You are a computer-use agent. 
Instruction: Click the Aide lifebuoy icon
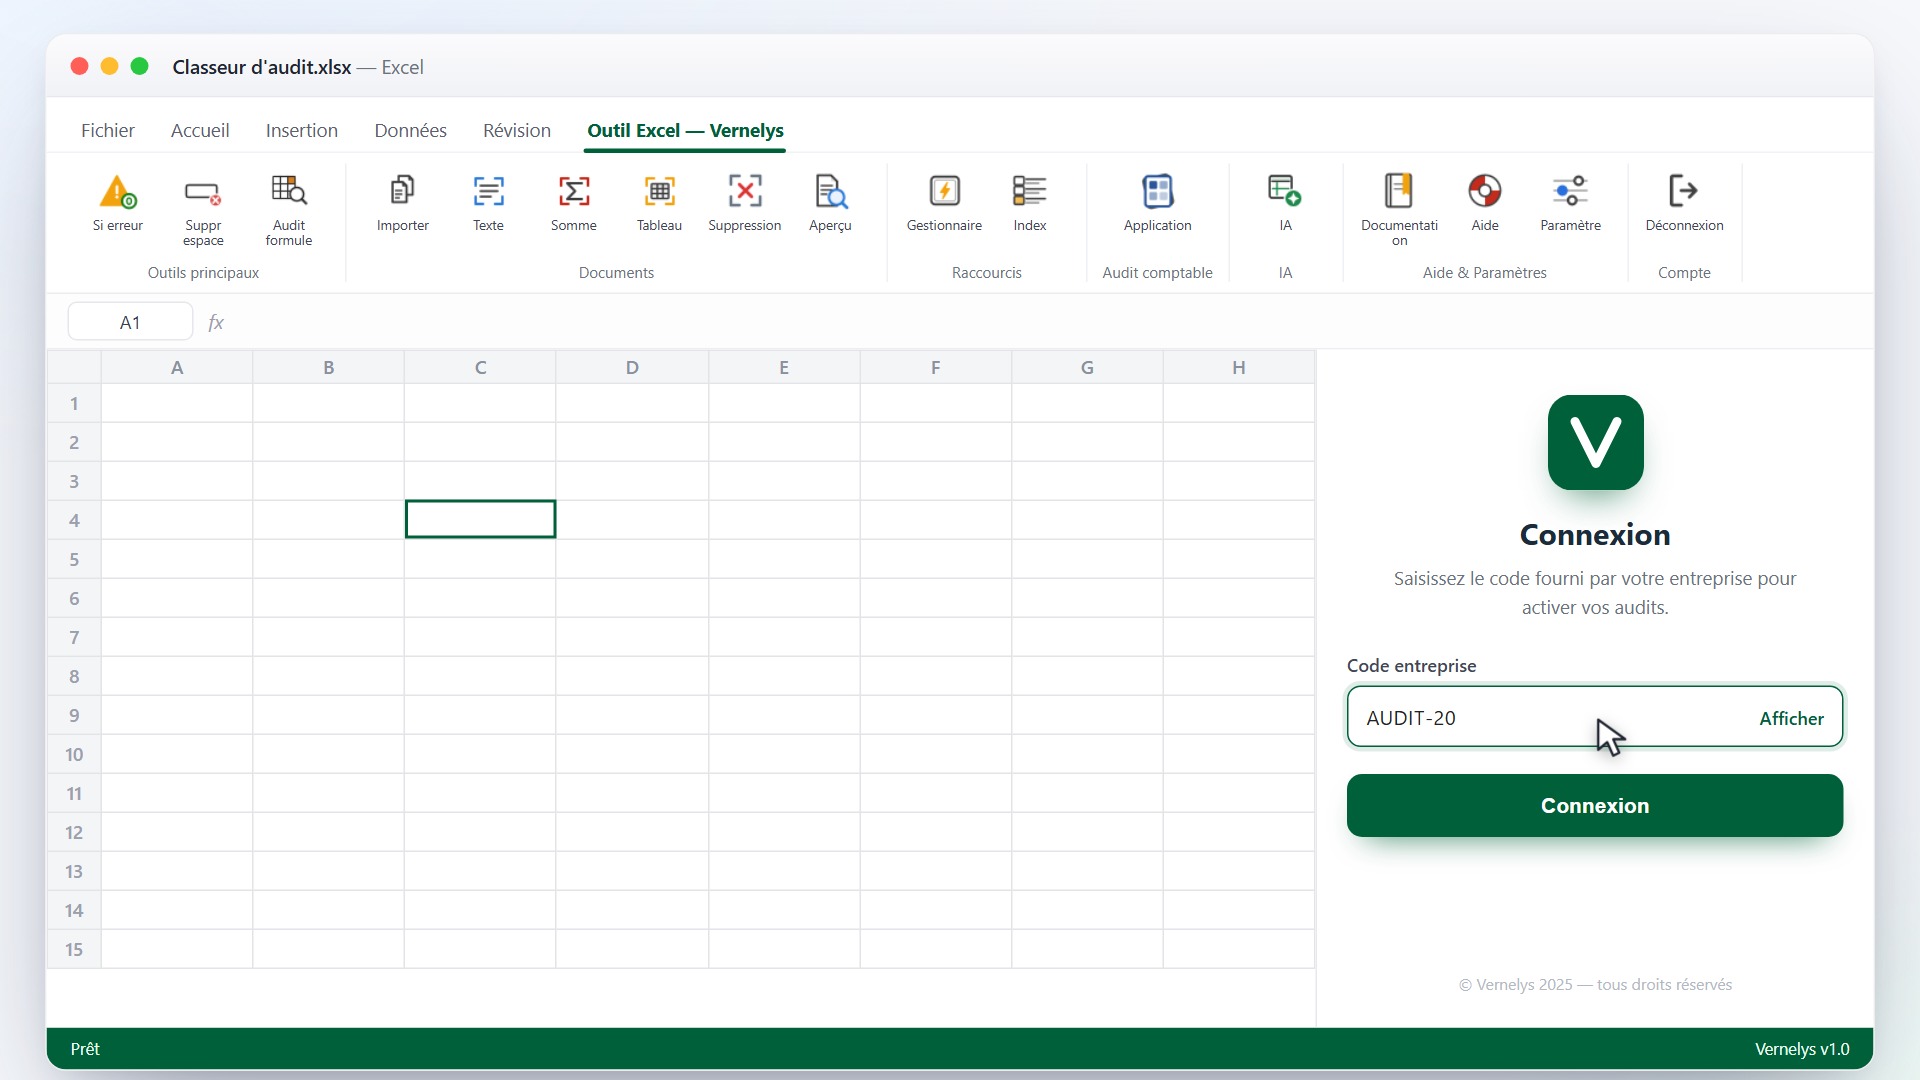pos(1485,191)
